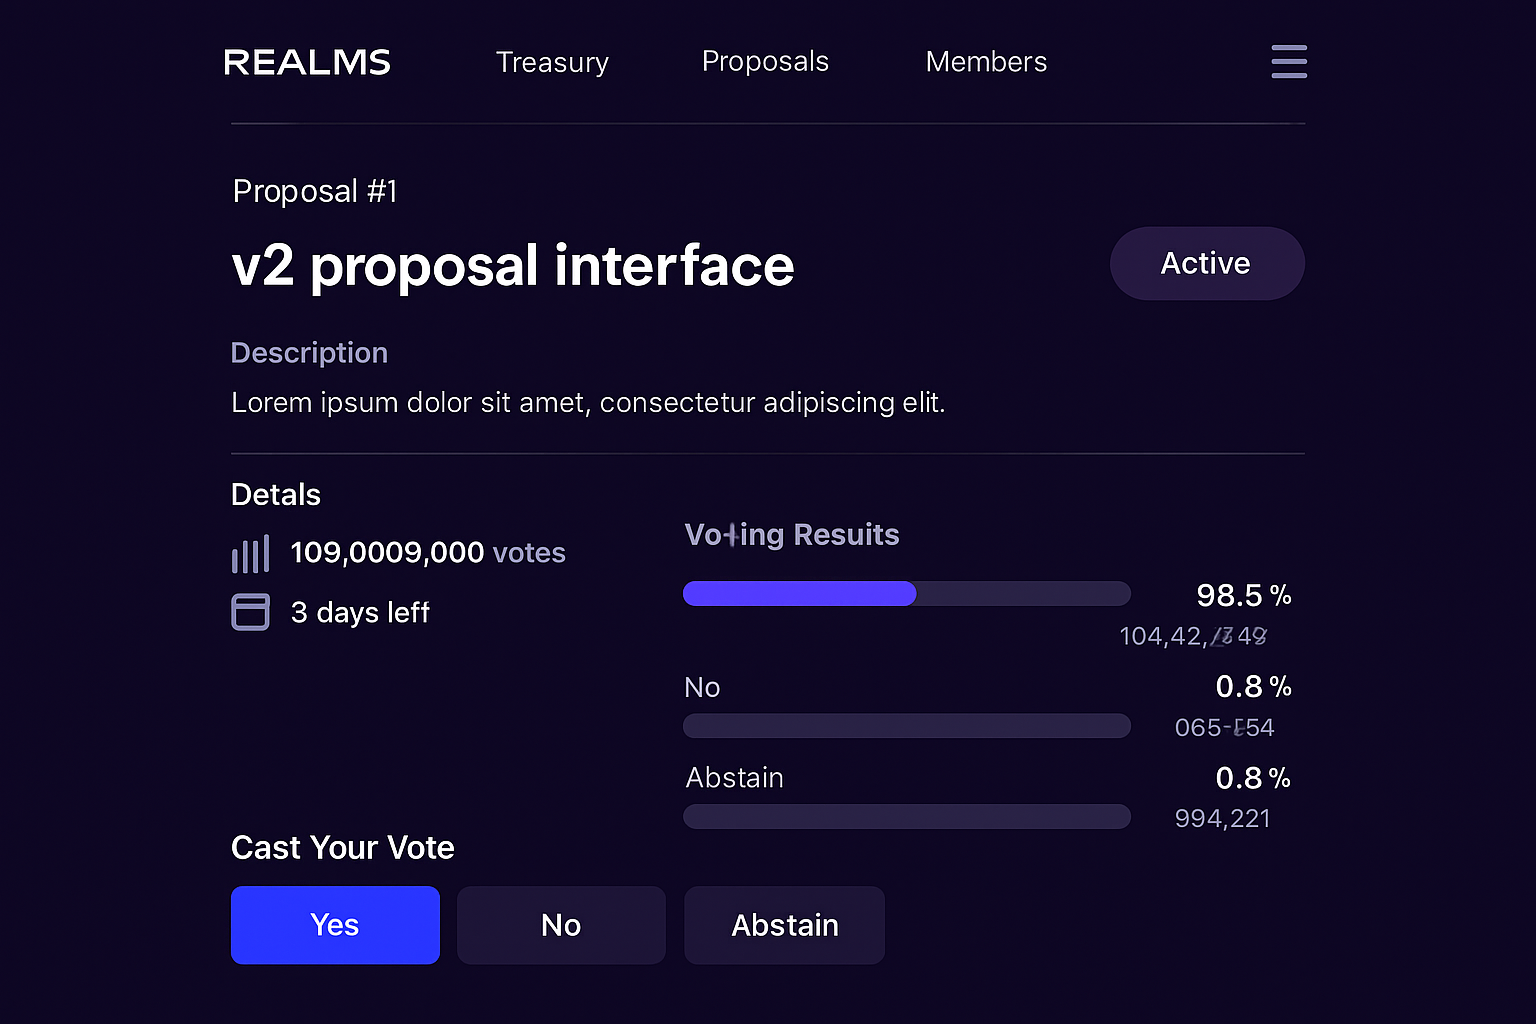
Task: Open the Proposals page
Action: (766, 61)
